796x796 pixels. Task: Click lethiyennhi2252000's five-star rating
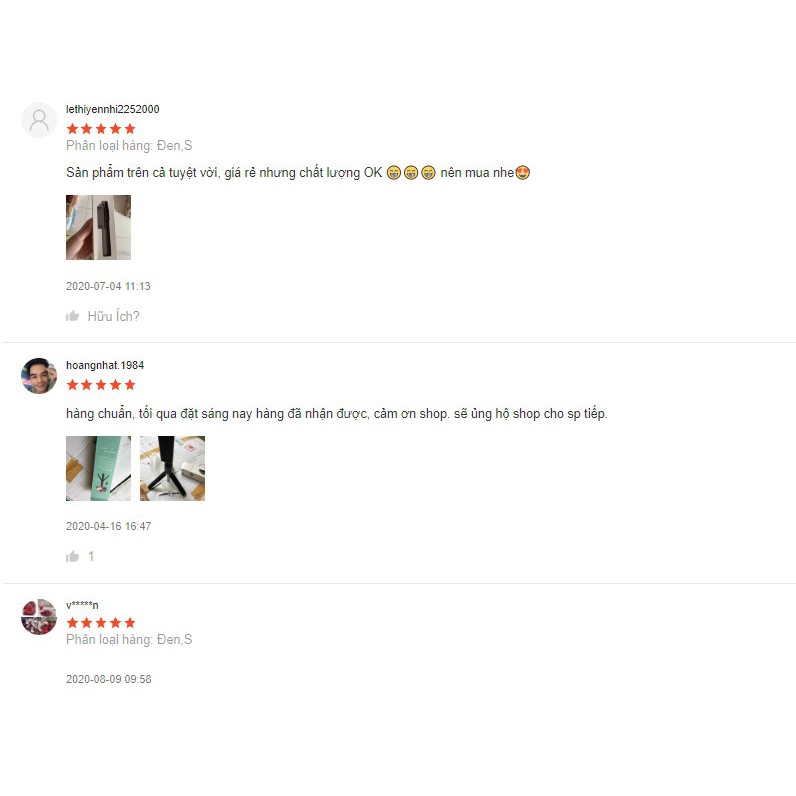point(101,128)
